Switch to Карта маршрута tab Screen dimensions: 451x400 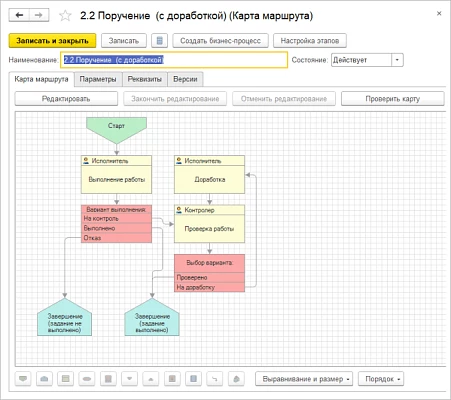point(41,79)
